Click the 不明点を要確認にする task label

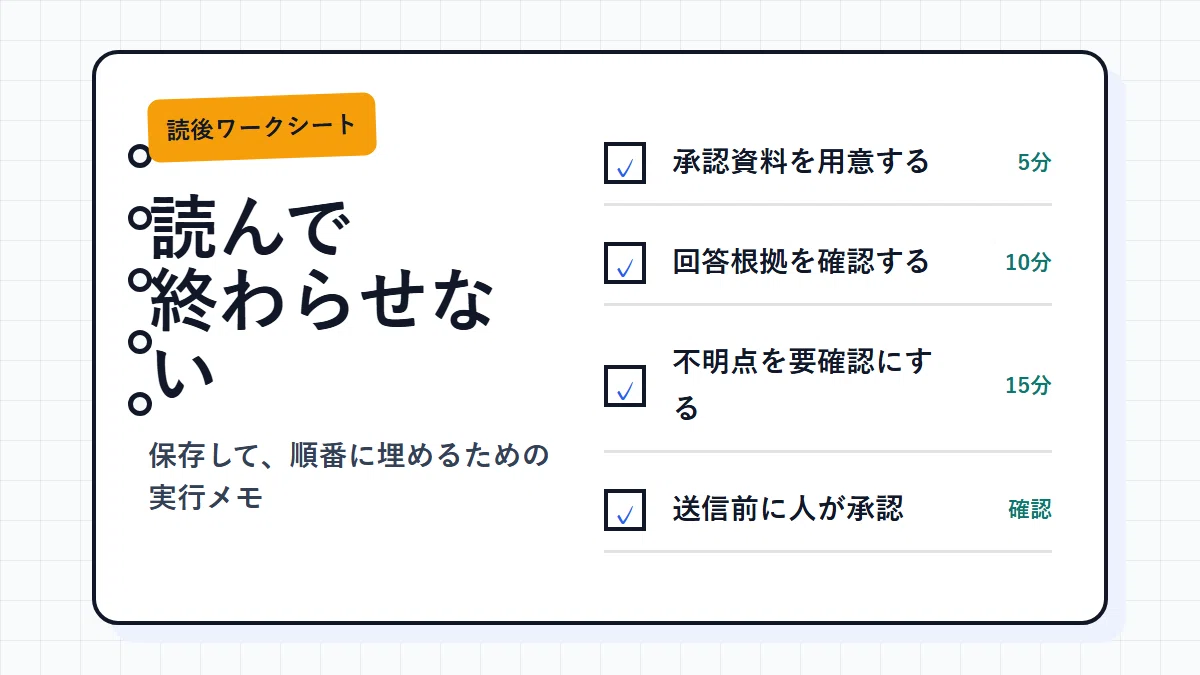coord(803,385)
